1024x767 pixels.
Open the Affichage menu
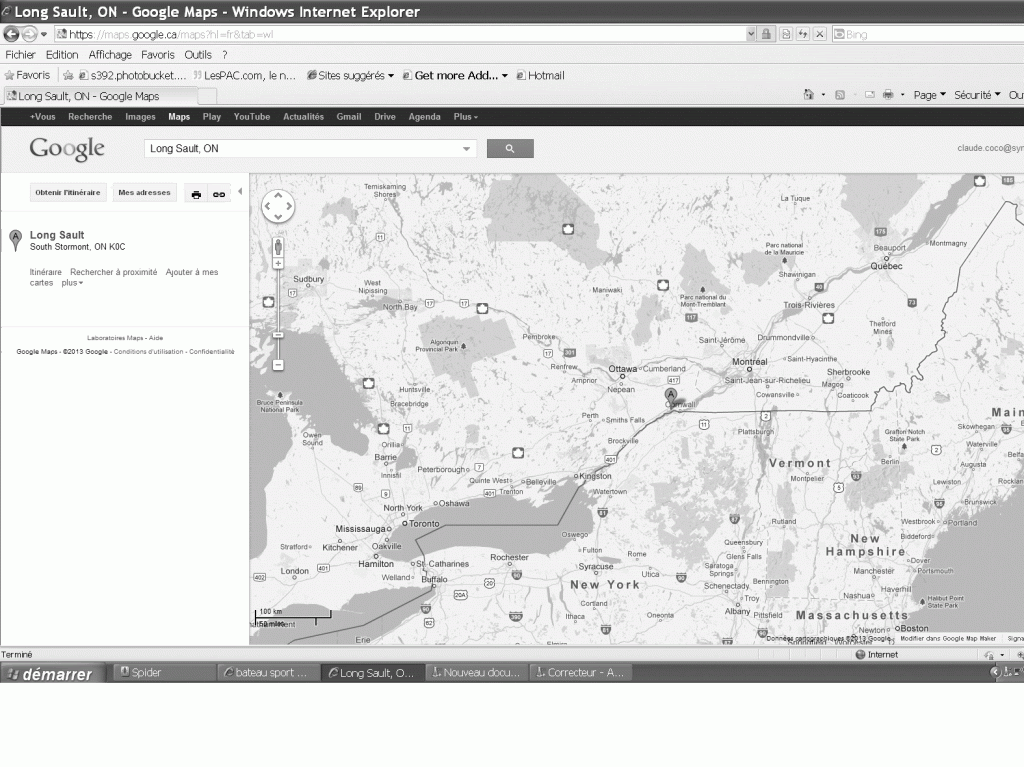pos(110,55)
